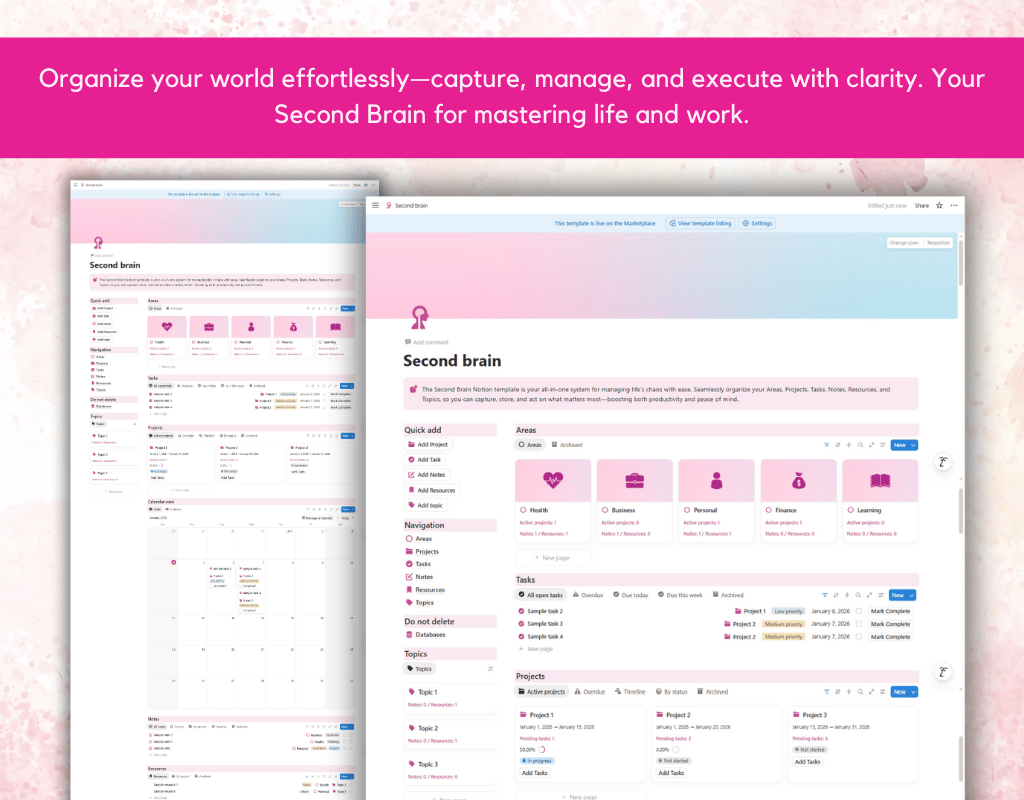
Task: Click the search icon in Tasks toolbar
Action: (858, 595)
